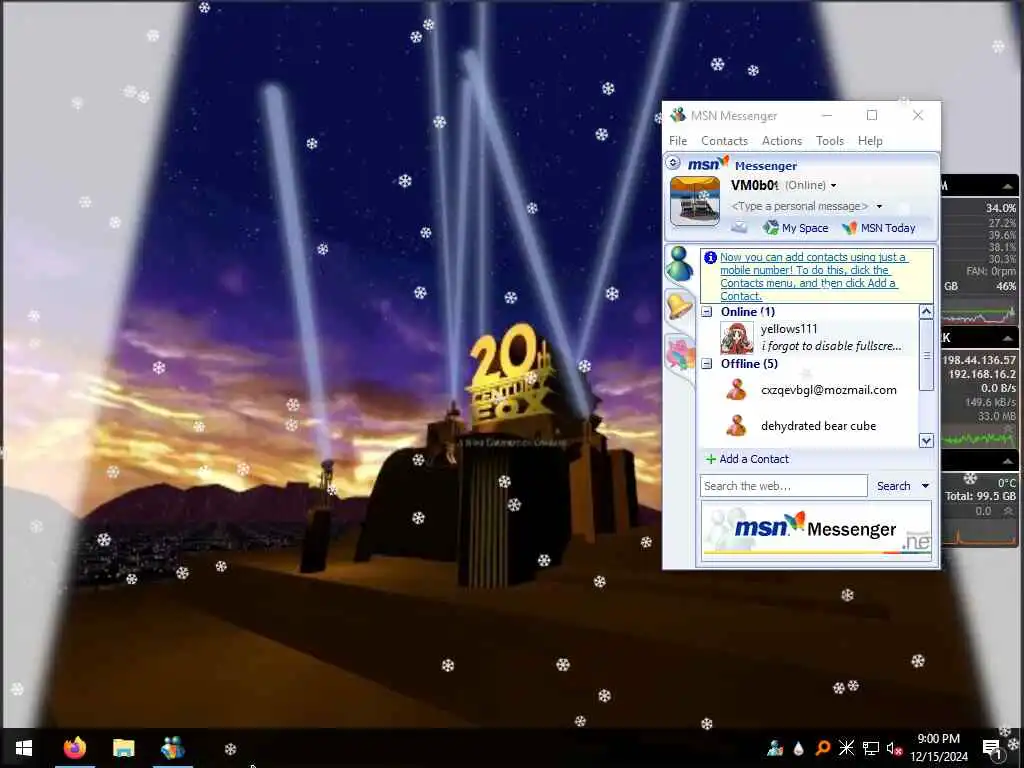Open the Search options dropdown arrow

tap(925, 486)
